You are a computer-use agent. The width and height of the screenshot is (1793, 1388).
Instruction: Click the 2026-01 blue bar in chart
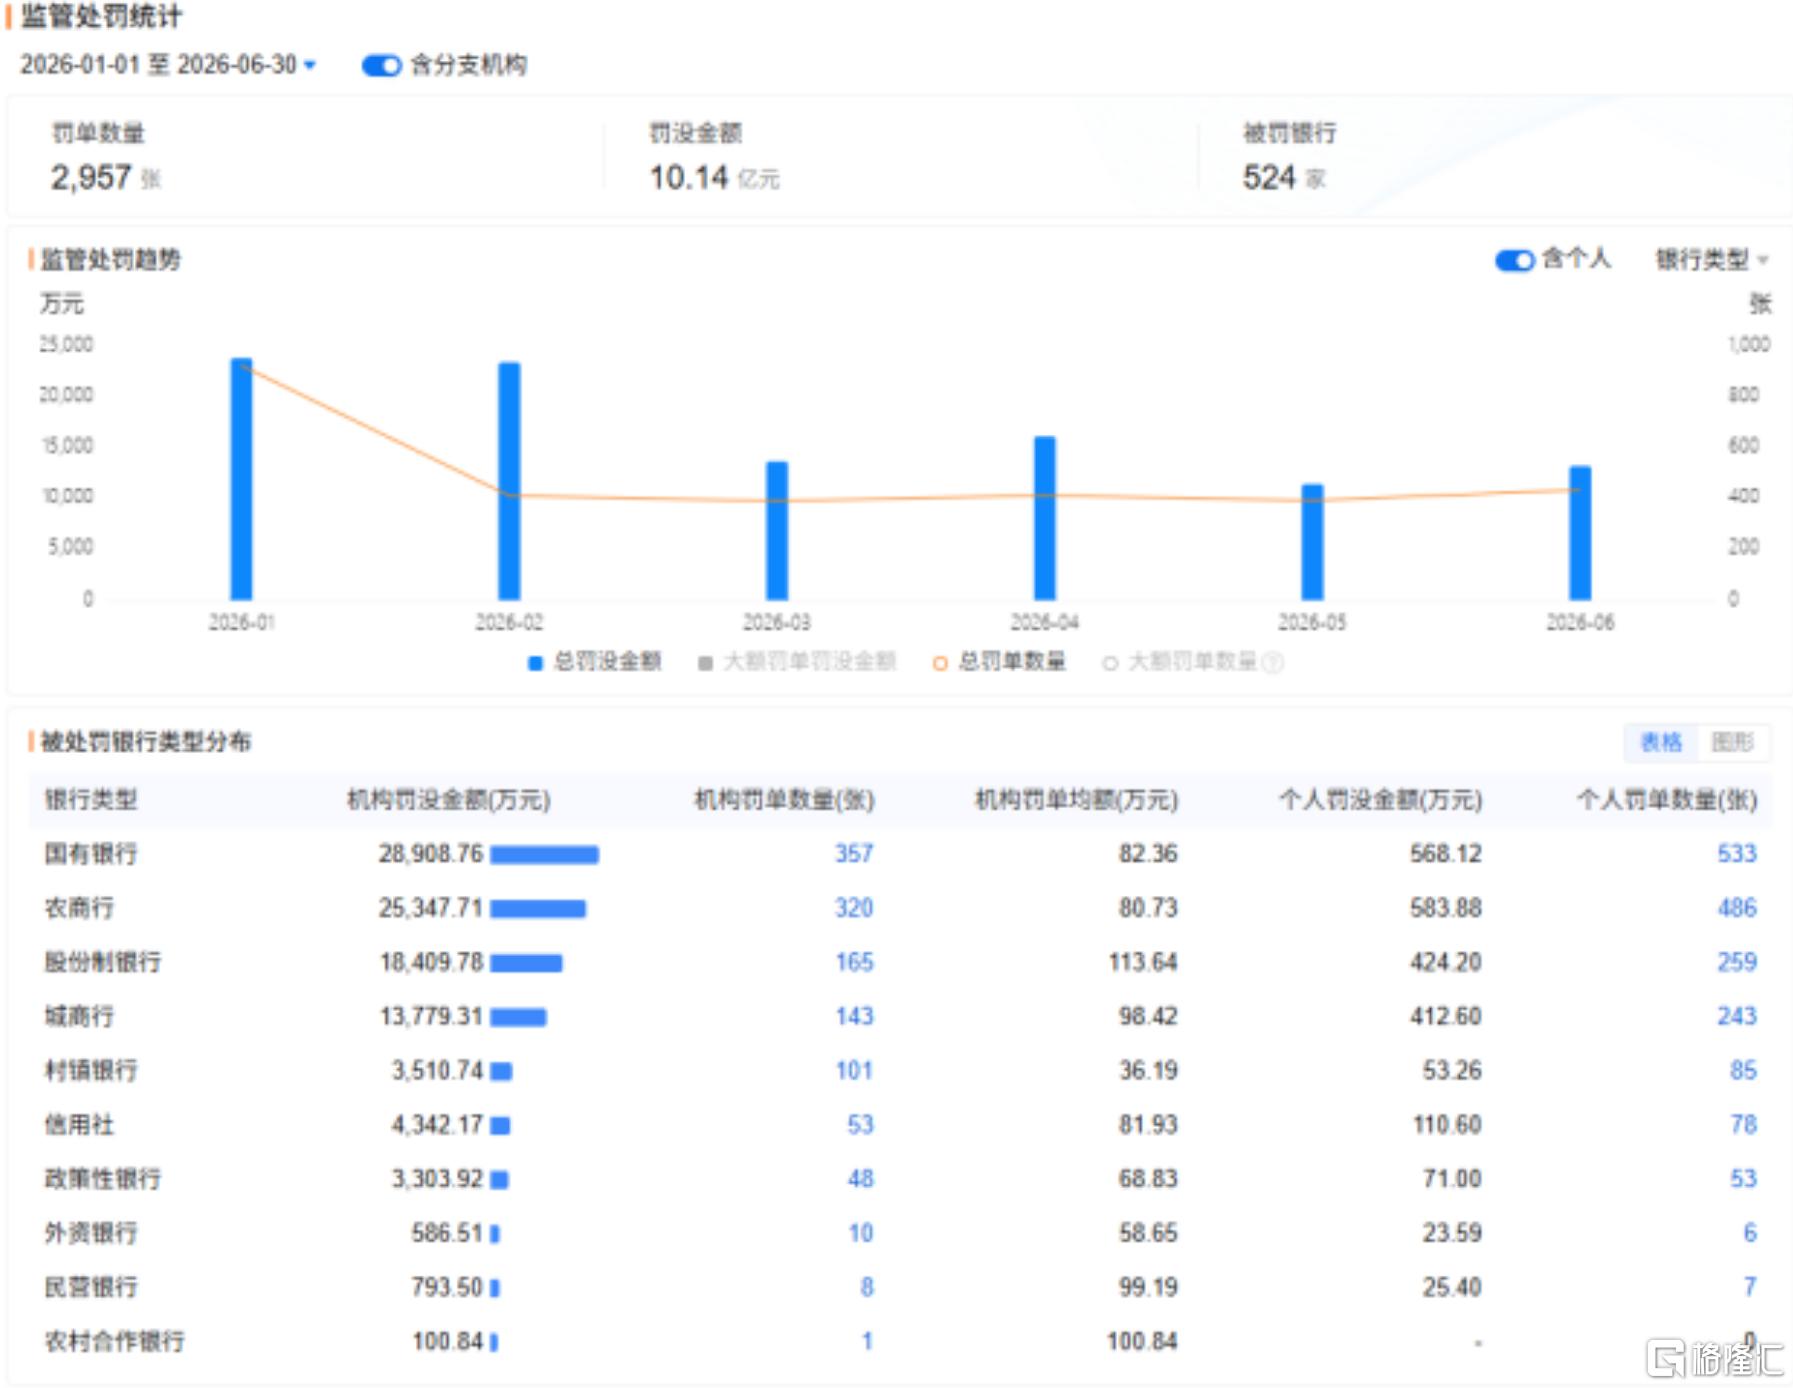coord(241,479)
